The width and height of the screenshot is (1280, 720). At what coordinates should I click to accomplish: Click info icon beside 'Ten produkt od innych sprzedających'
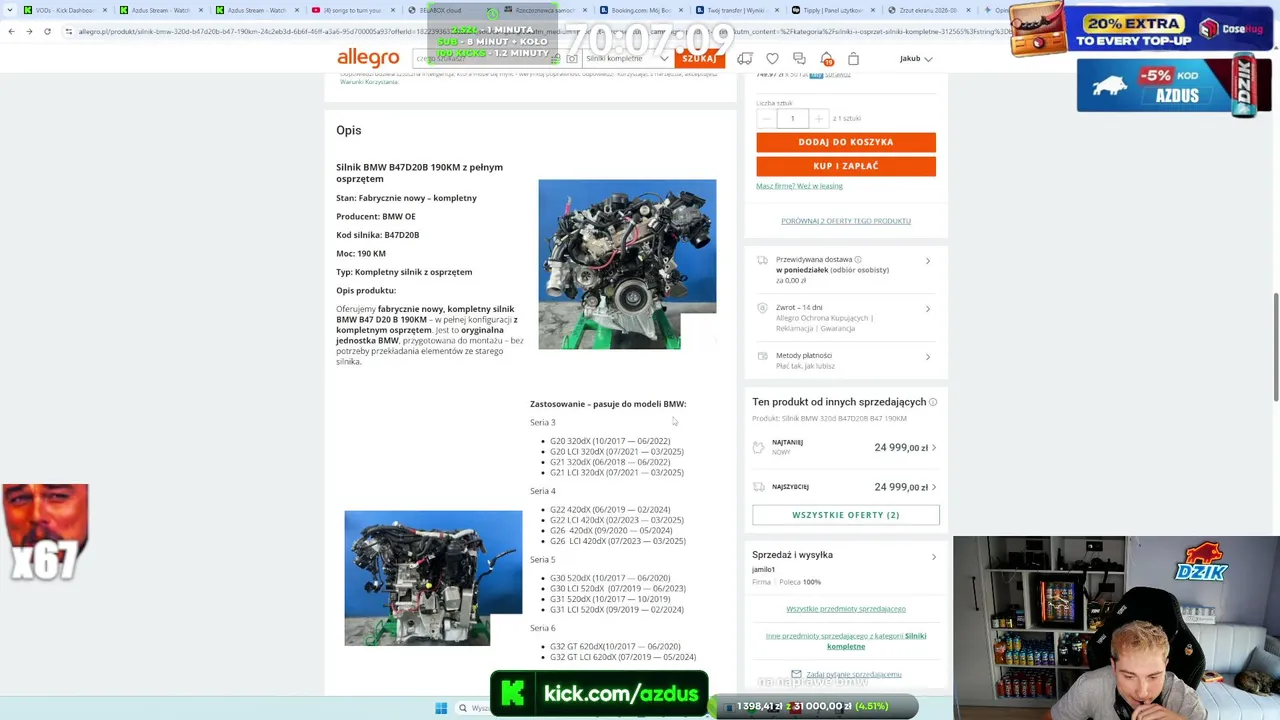933,402
